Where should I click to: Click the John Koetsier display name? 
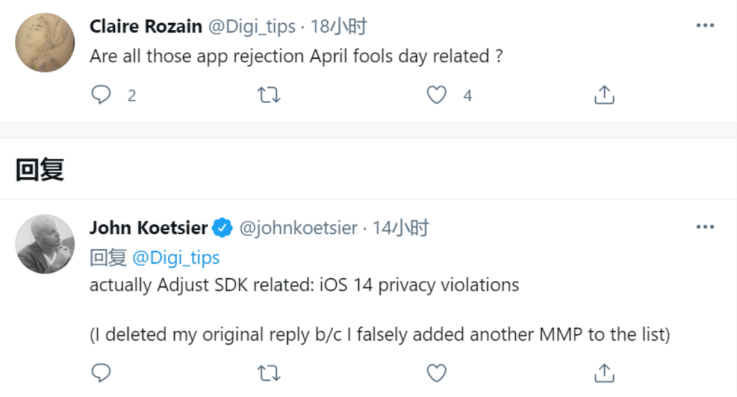click(149, 228)
